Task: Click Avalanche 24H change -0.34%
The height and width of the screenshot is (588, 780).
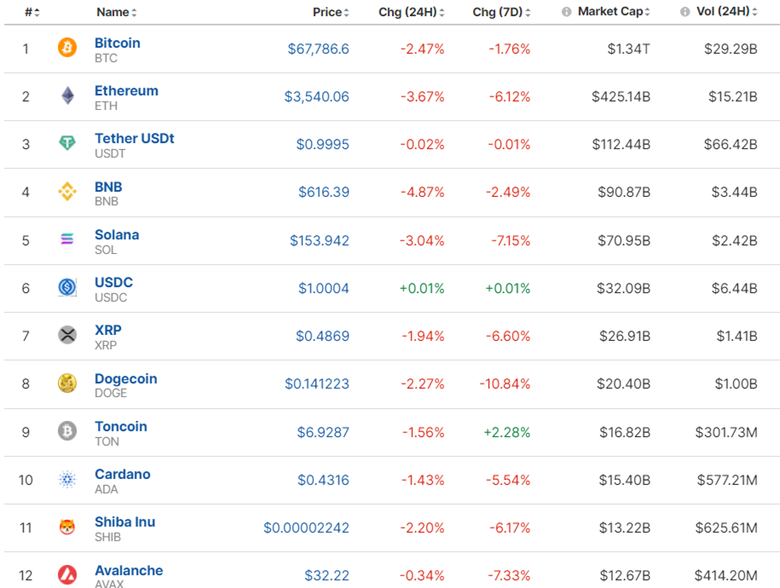Action: (422, 576)
